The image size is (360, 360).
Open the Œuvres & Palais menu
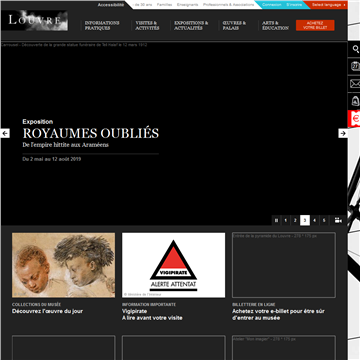pyautogui.click(x=234, y=26)
